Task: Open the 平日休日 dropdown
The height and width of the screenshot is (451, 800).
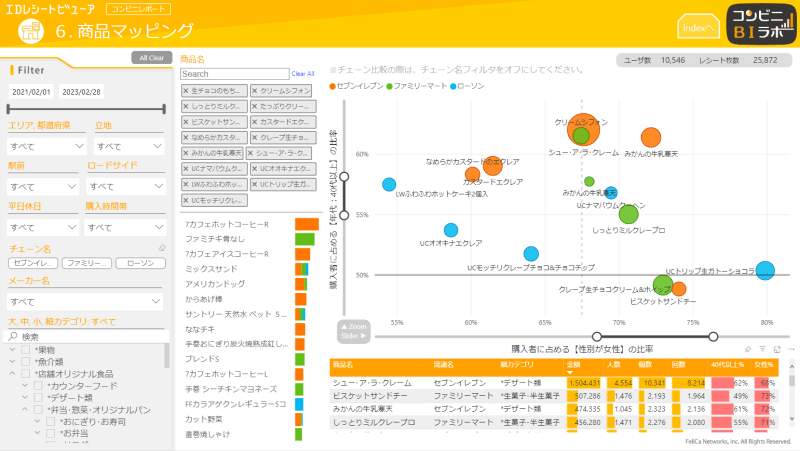Action: tap(43, 227)
